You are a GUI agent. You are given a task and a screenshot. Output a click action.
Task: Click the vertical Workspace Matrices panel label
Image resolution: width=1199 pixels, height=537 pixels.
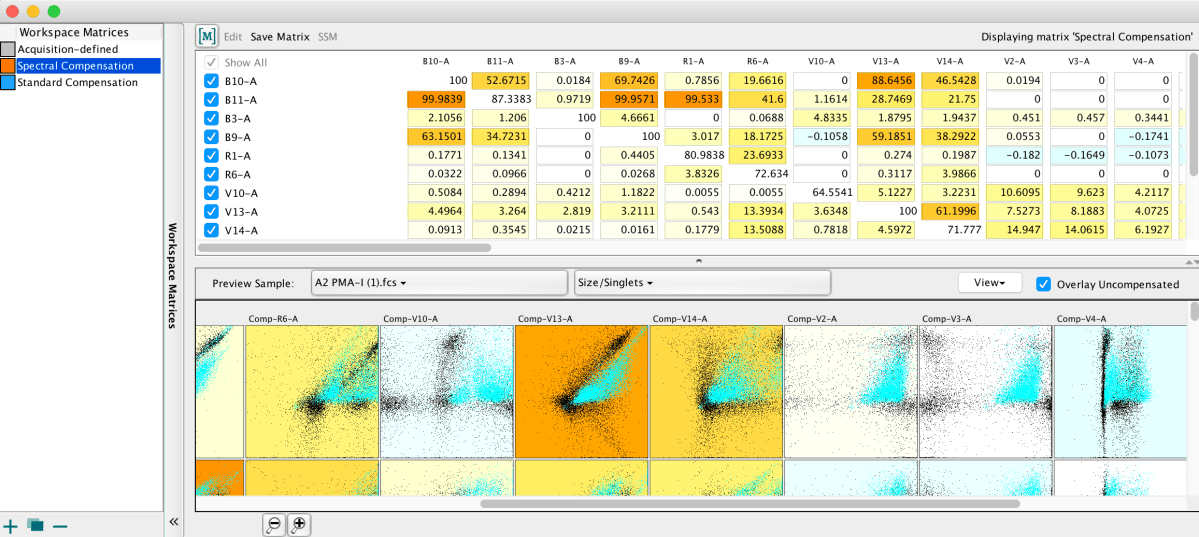(173, 276)
